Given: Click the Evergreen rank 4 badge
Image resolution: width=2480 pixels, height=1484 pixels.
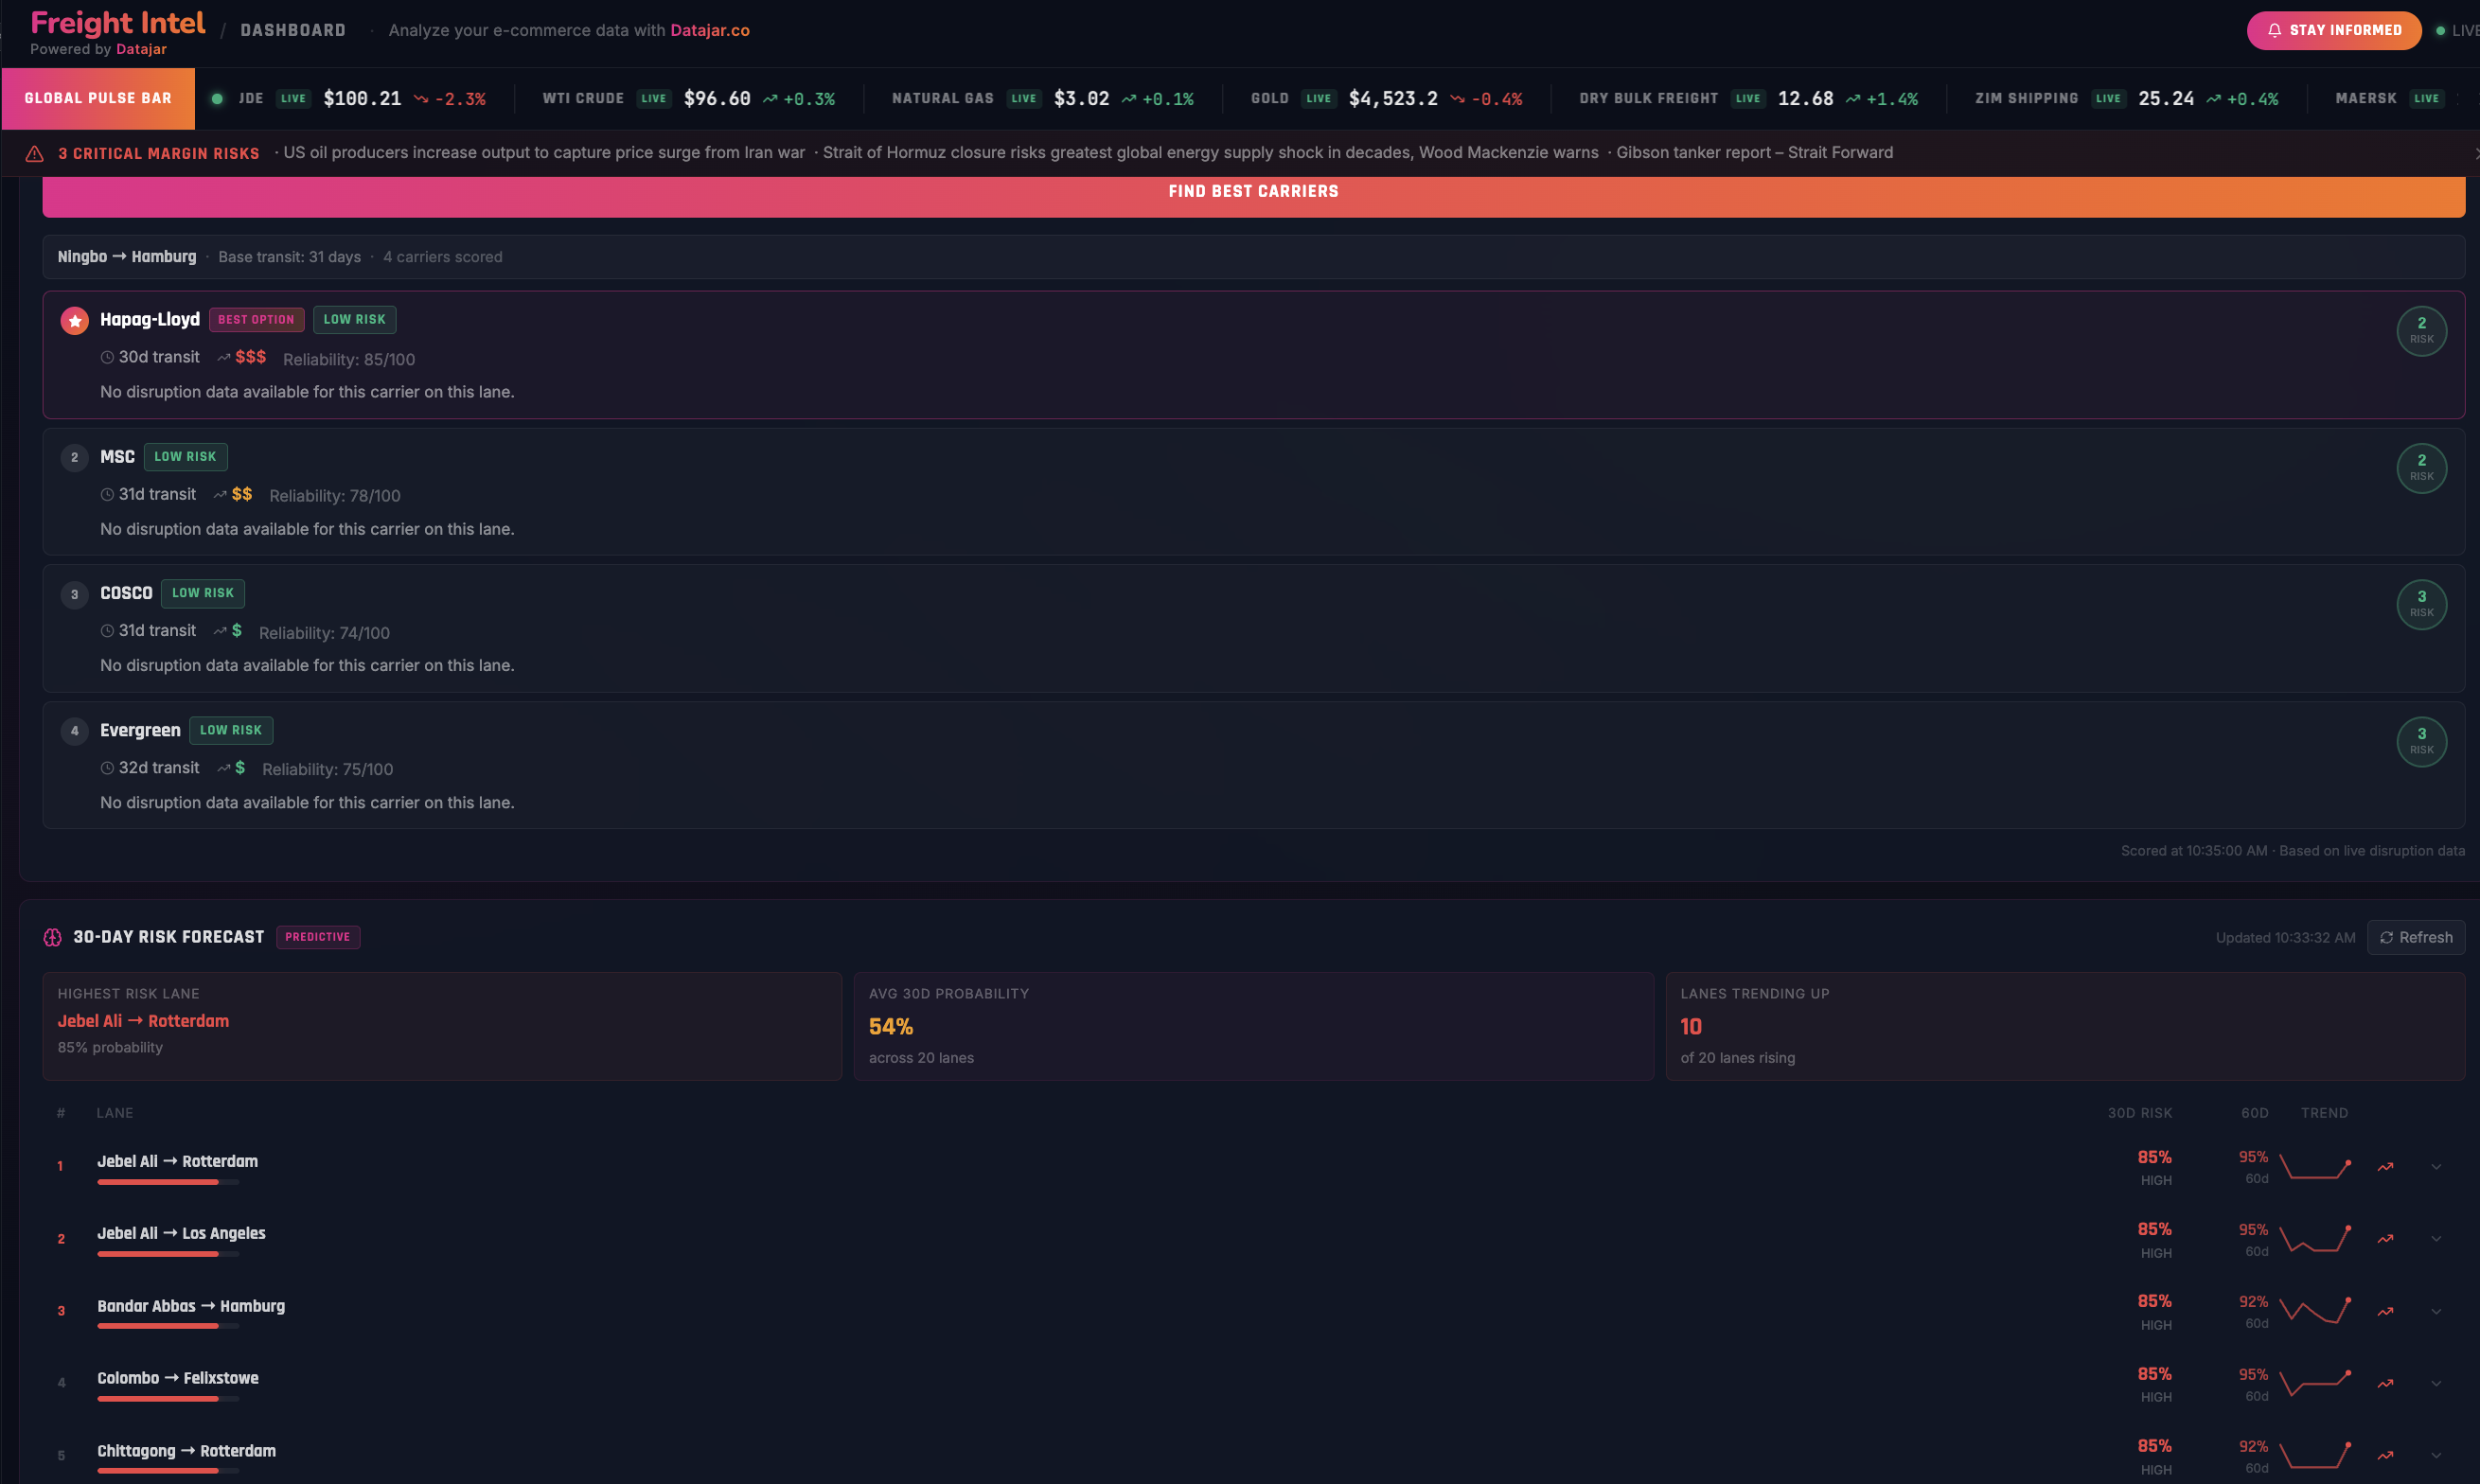Looking at the screenshot, I should point(74,731).
